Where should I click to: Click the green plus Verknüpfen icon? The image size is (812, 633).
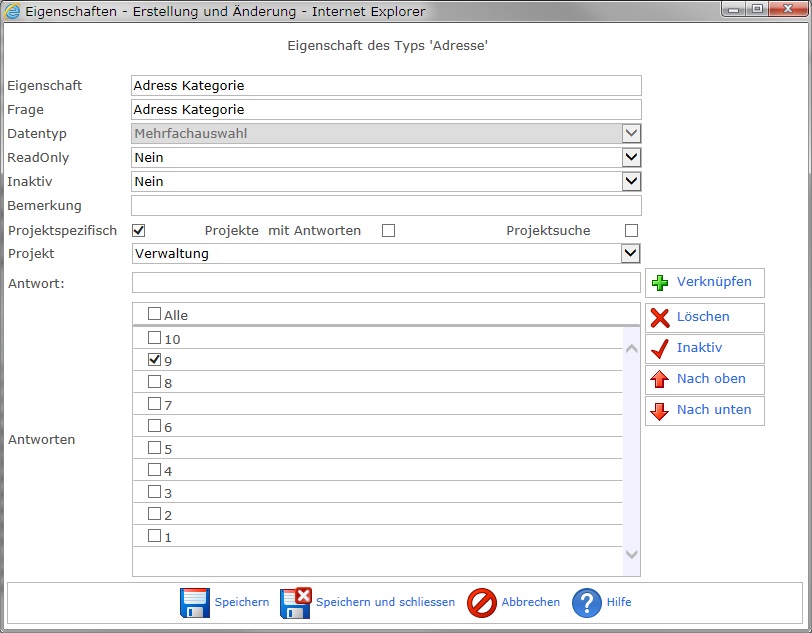[x=660, y=283]
